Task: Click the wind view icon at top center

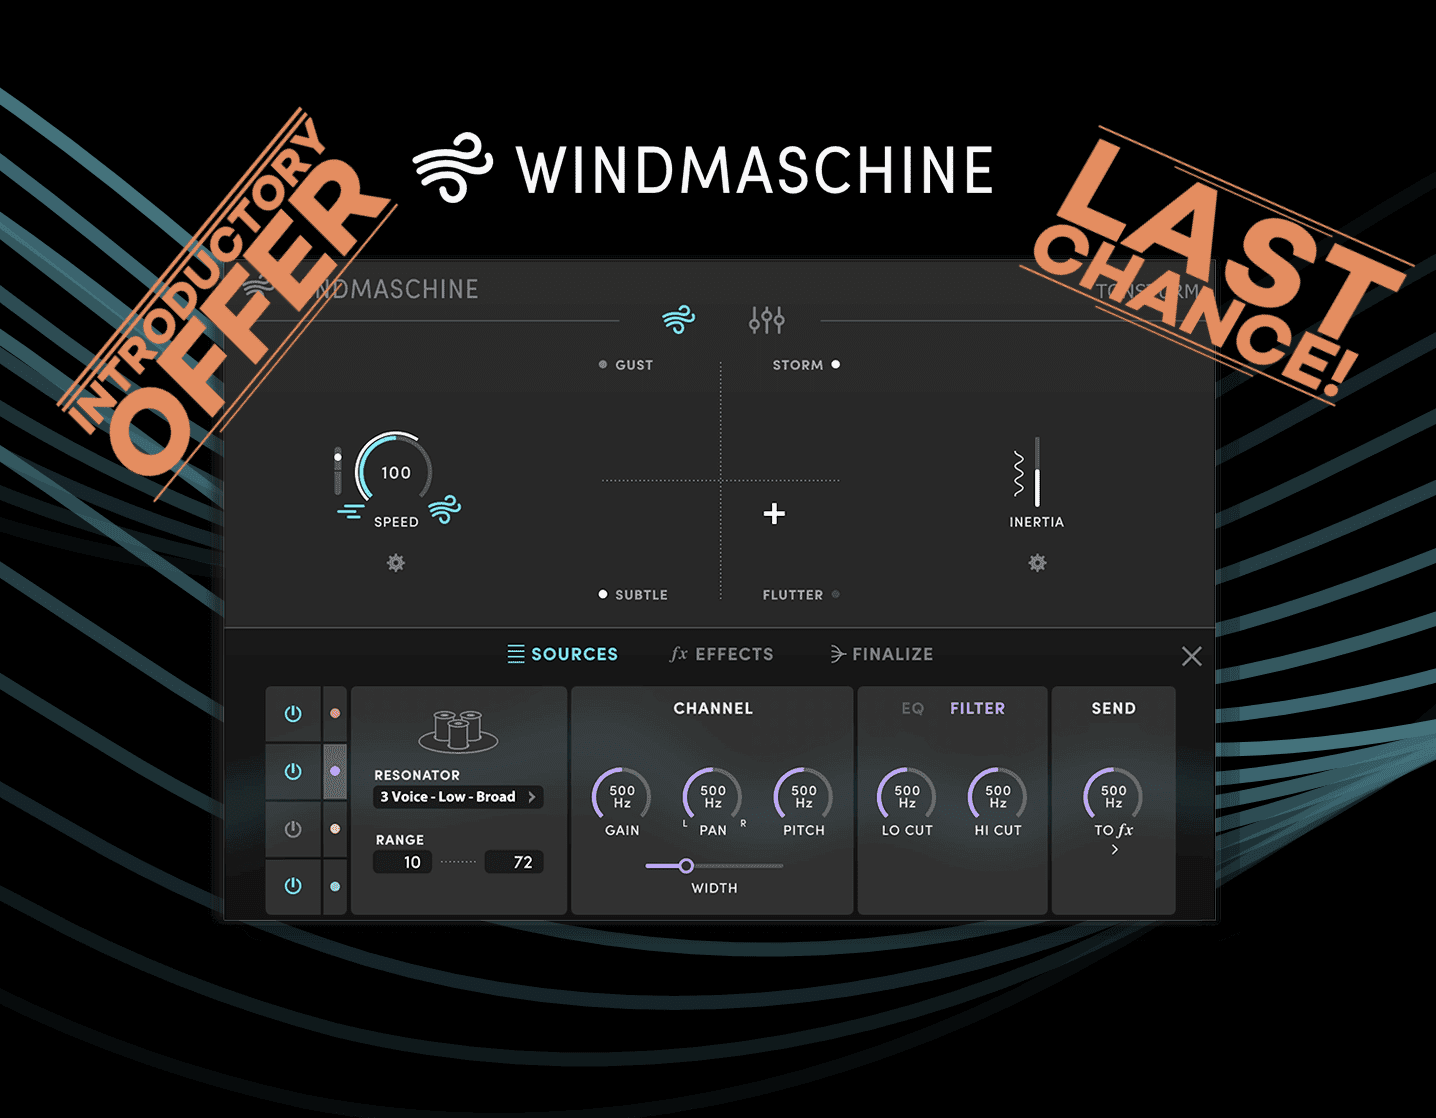Action: (678, 320)
